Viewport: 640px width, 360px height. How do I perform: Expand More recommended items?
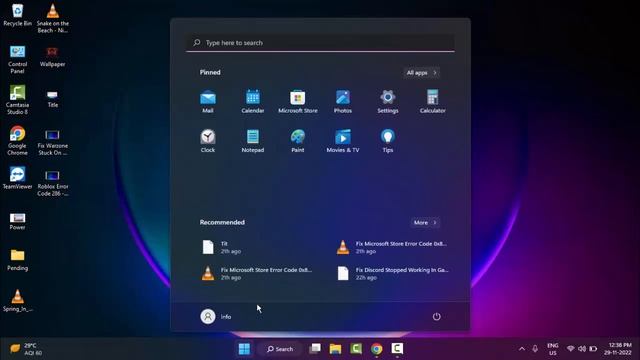pyautogui.click(x=425, y=222)
